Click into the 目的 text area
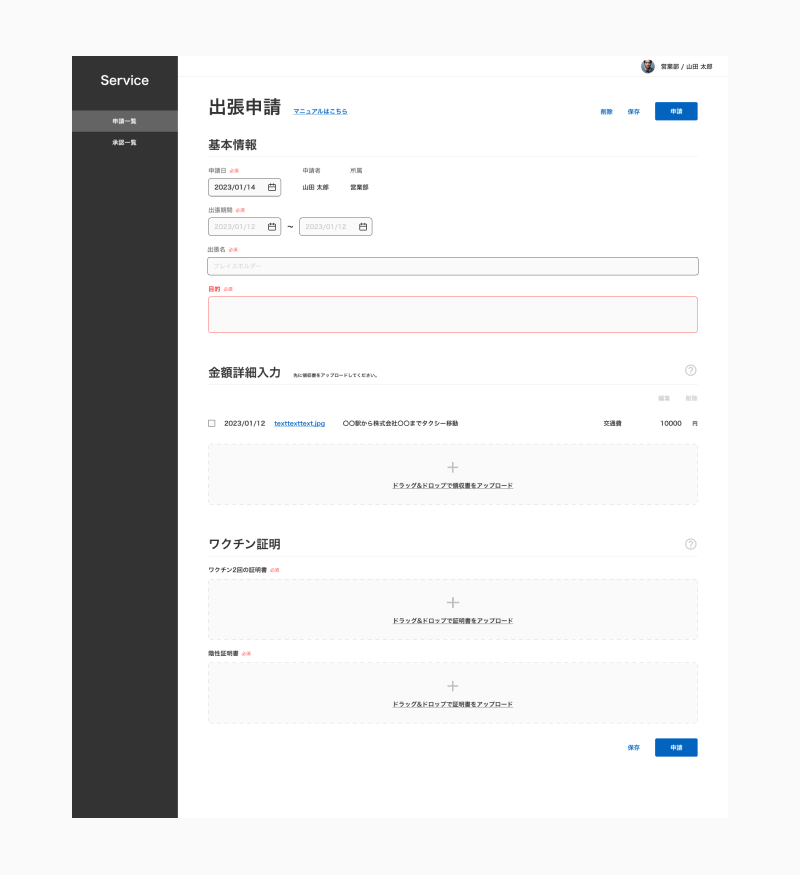 [452, 314]
